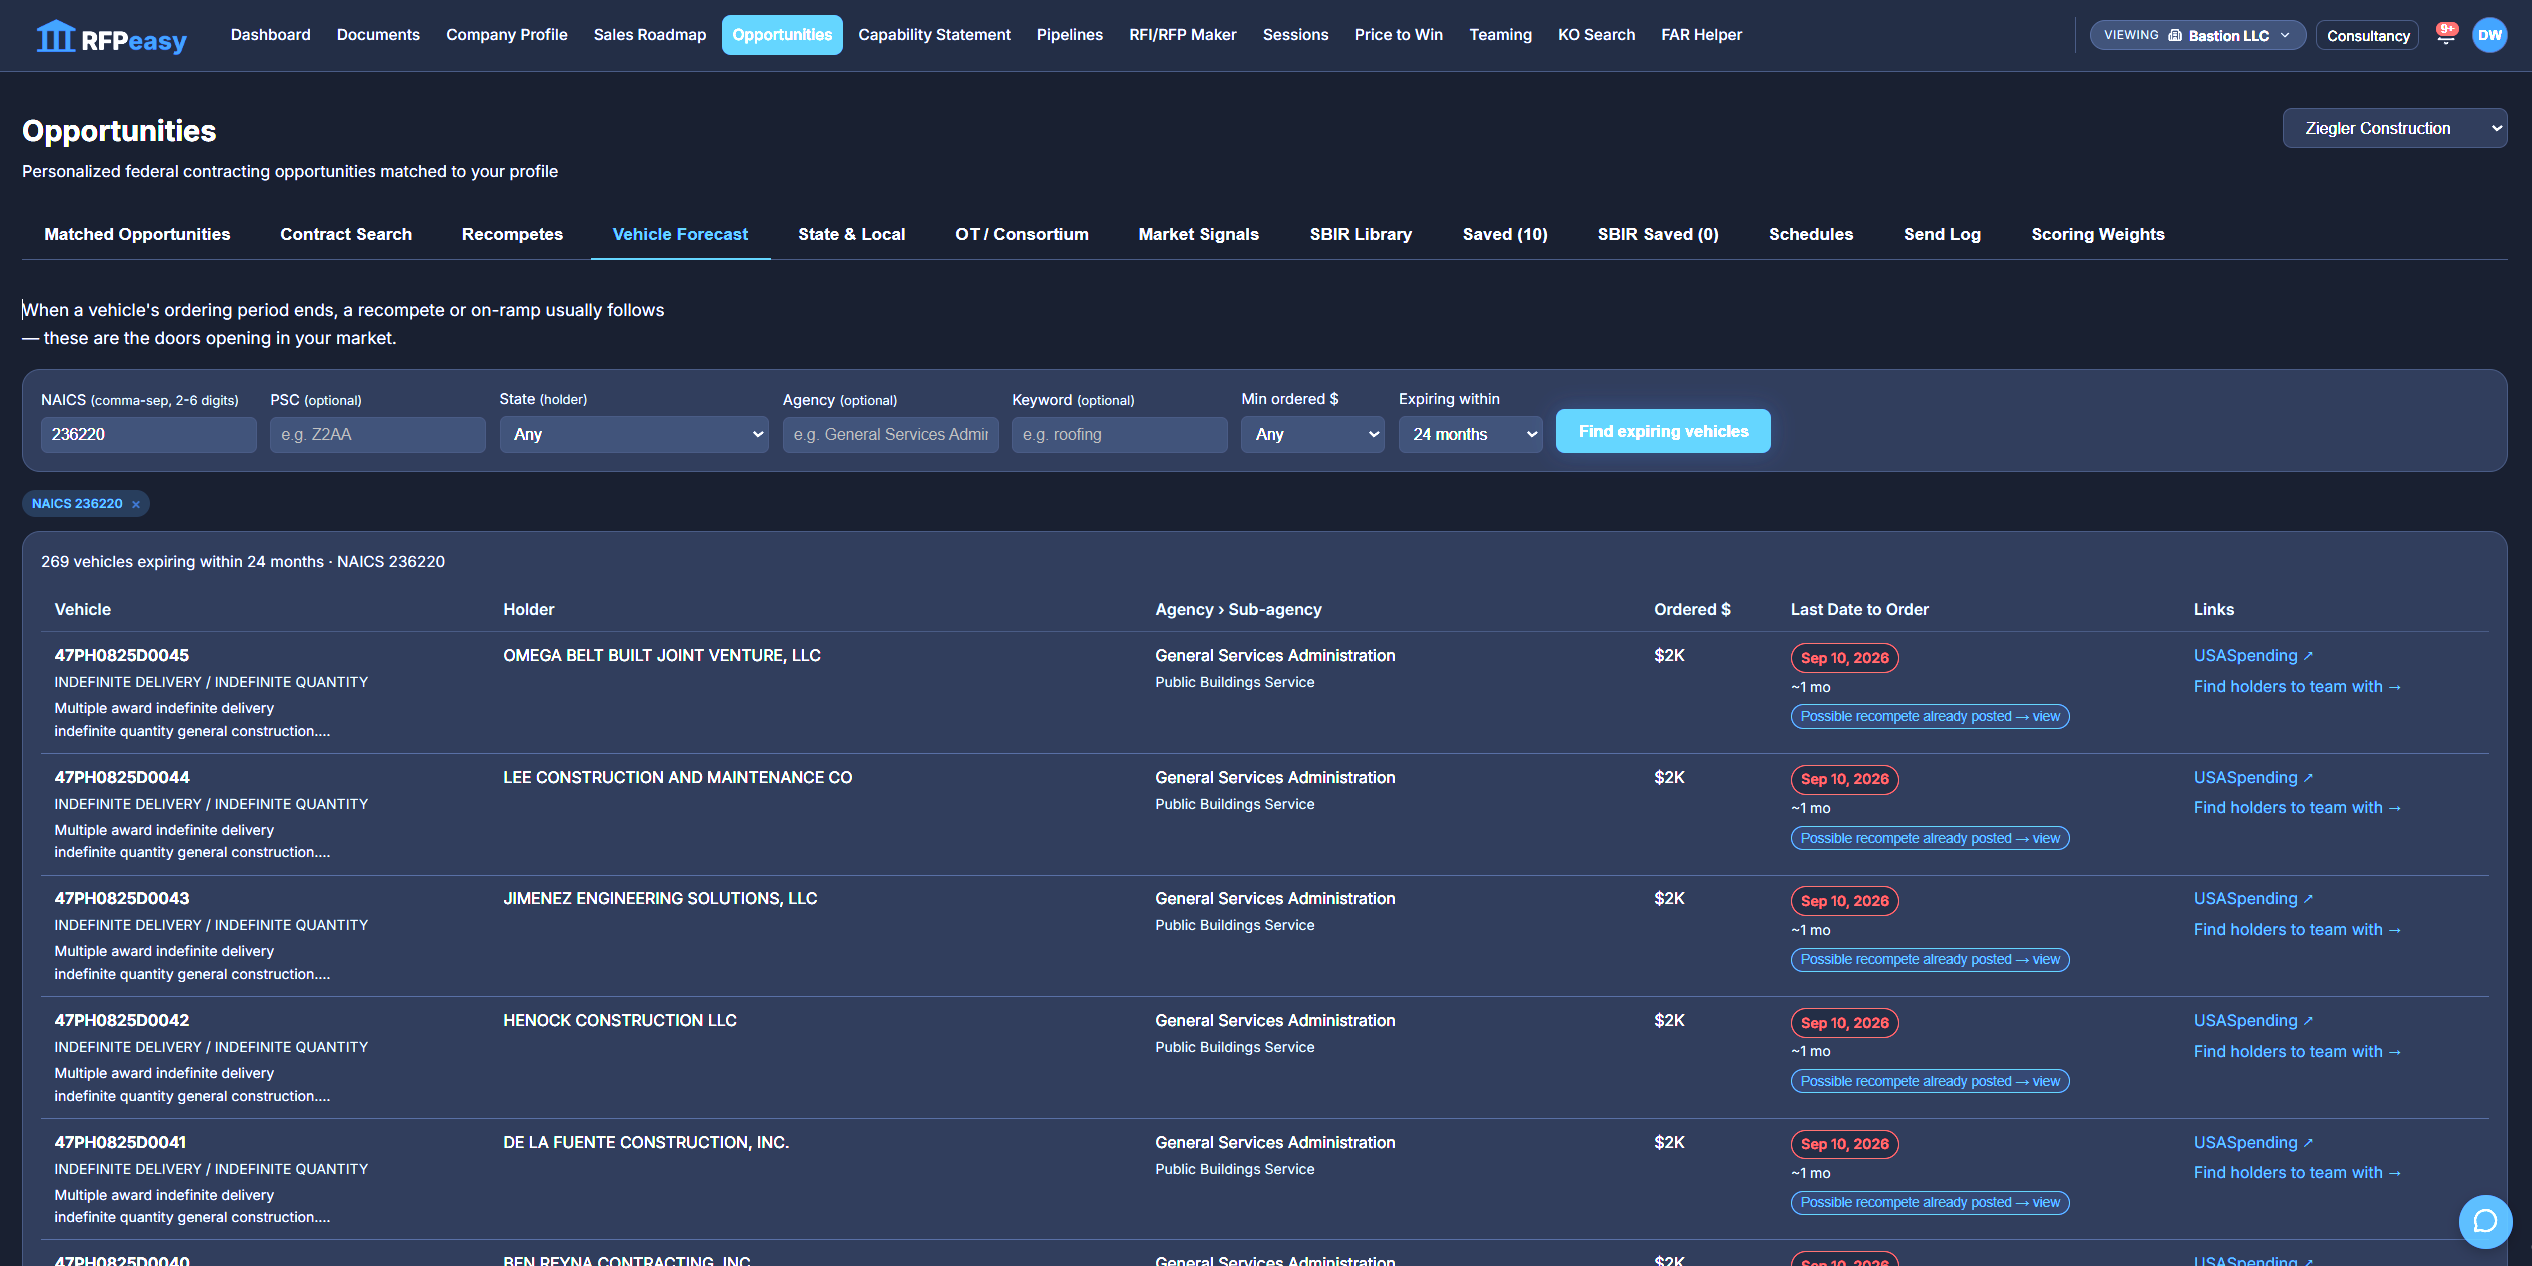Open the DW user avatar menu
This screenshot has width=2532, height=1266.
point(2490,35)
